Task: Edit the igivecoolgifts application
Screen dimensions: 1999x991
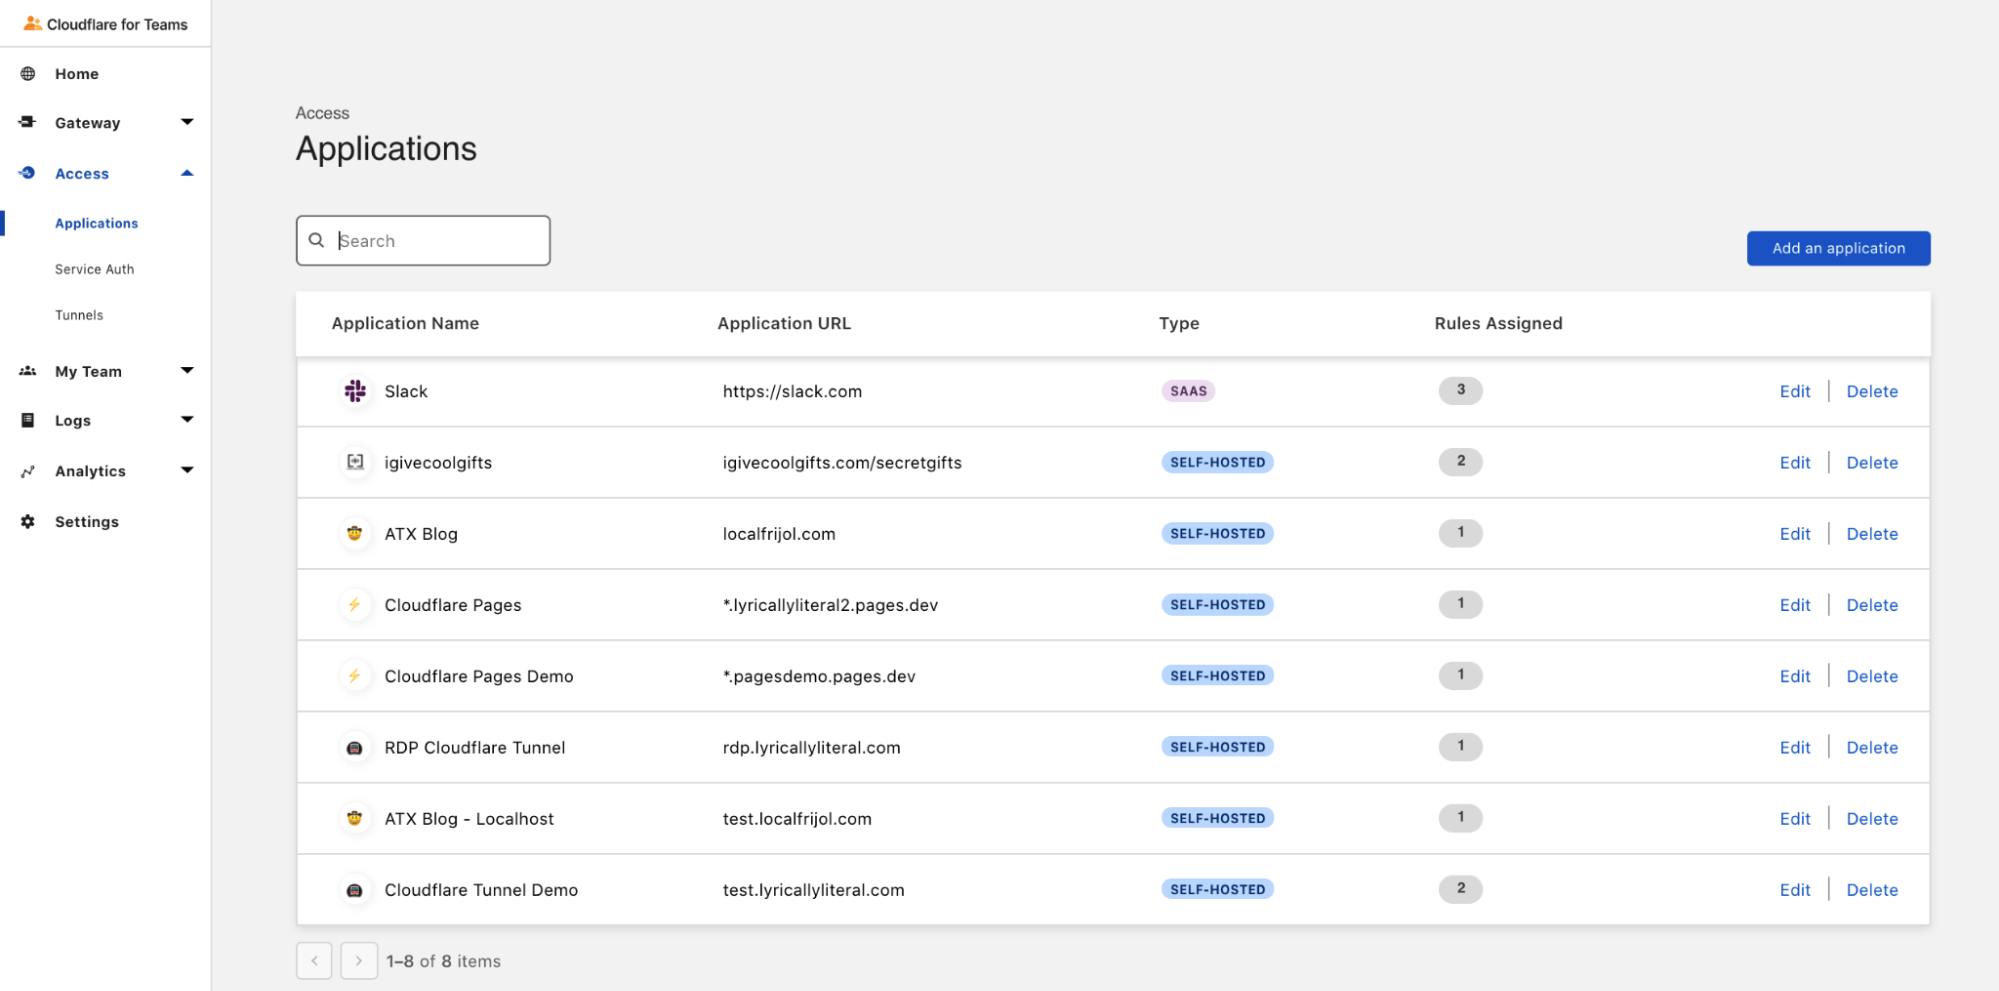Action: pyautogui.click(x=1795, y=462)
